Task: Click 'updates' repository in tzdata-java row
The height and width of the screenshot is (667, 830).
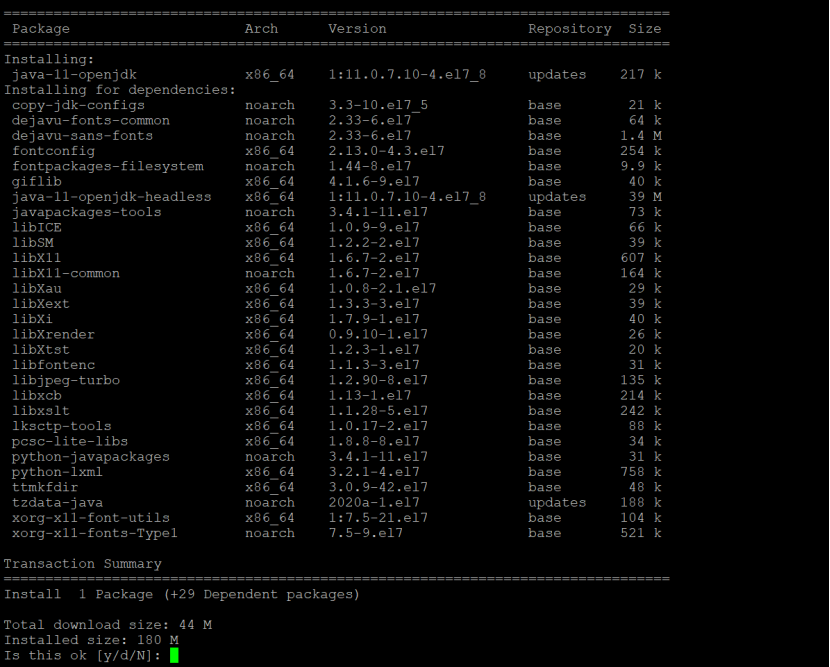Action: [557, 503]
